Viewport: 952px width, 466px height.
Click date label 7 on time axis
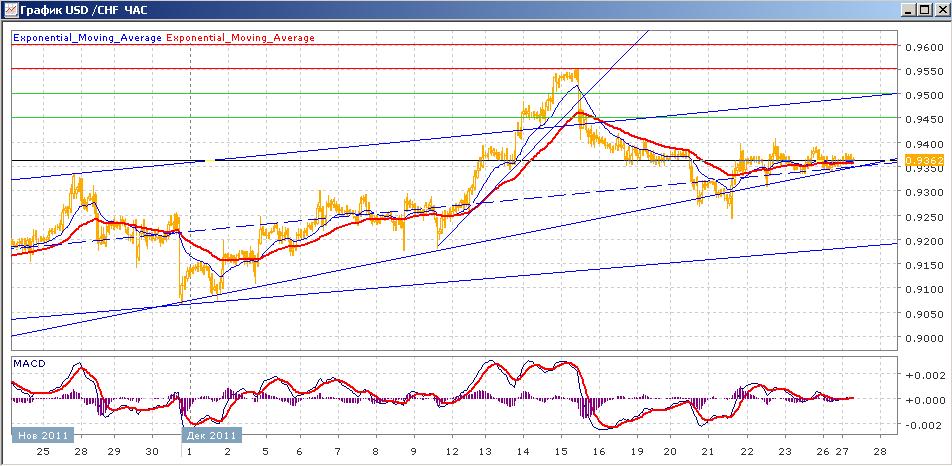[x=338, y=452]
